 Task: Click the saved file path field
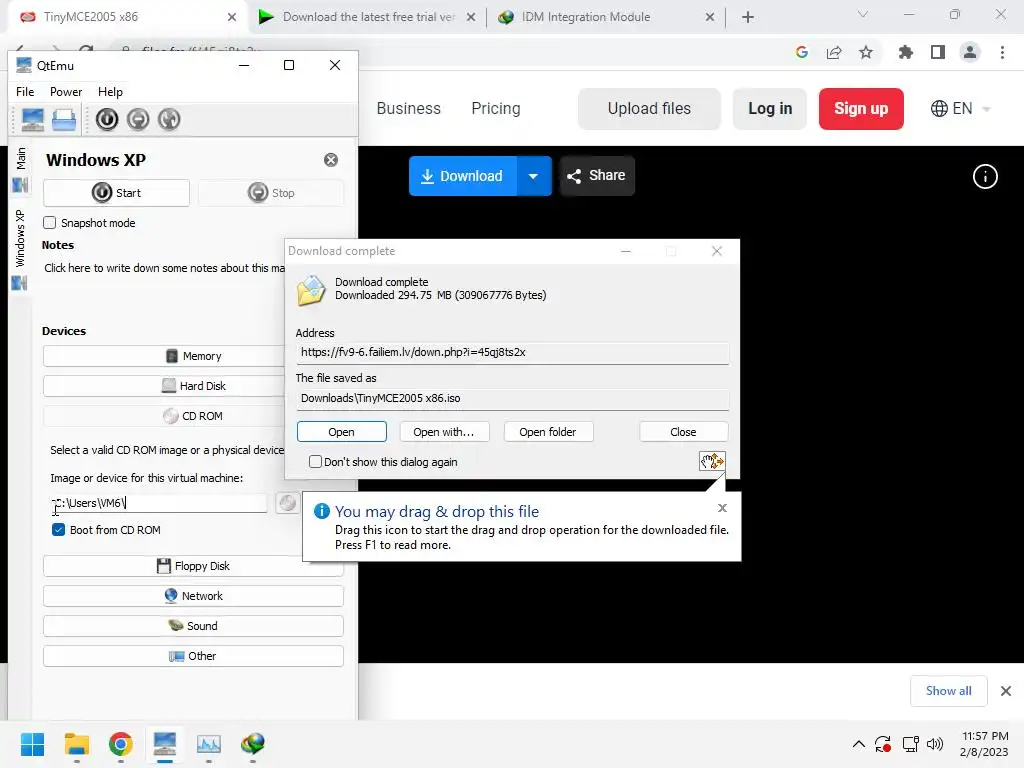[513, 398]
